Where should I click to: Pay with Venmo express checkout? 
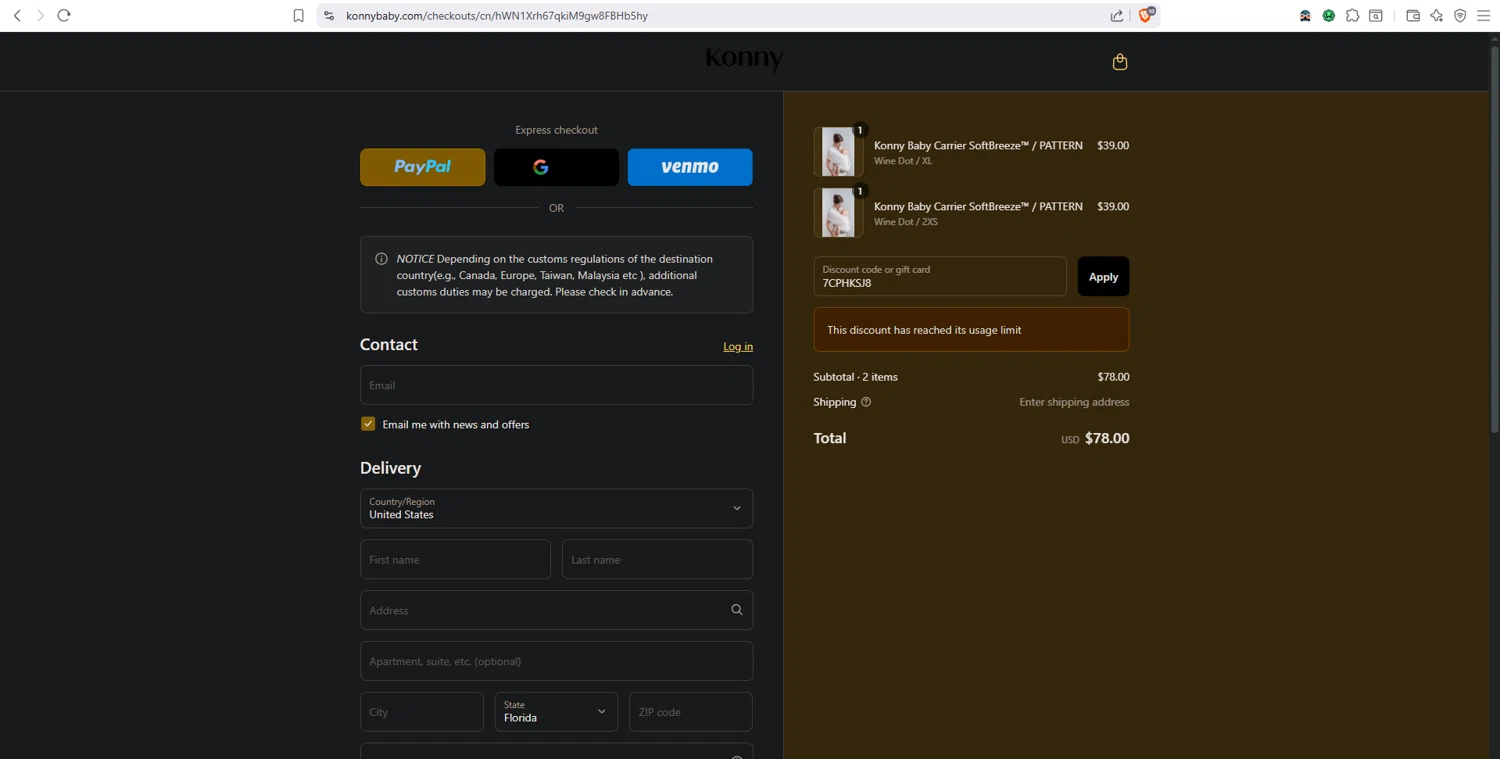click(x=690, y=167)
